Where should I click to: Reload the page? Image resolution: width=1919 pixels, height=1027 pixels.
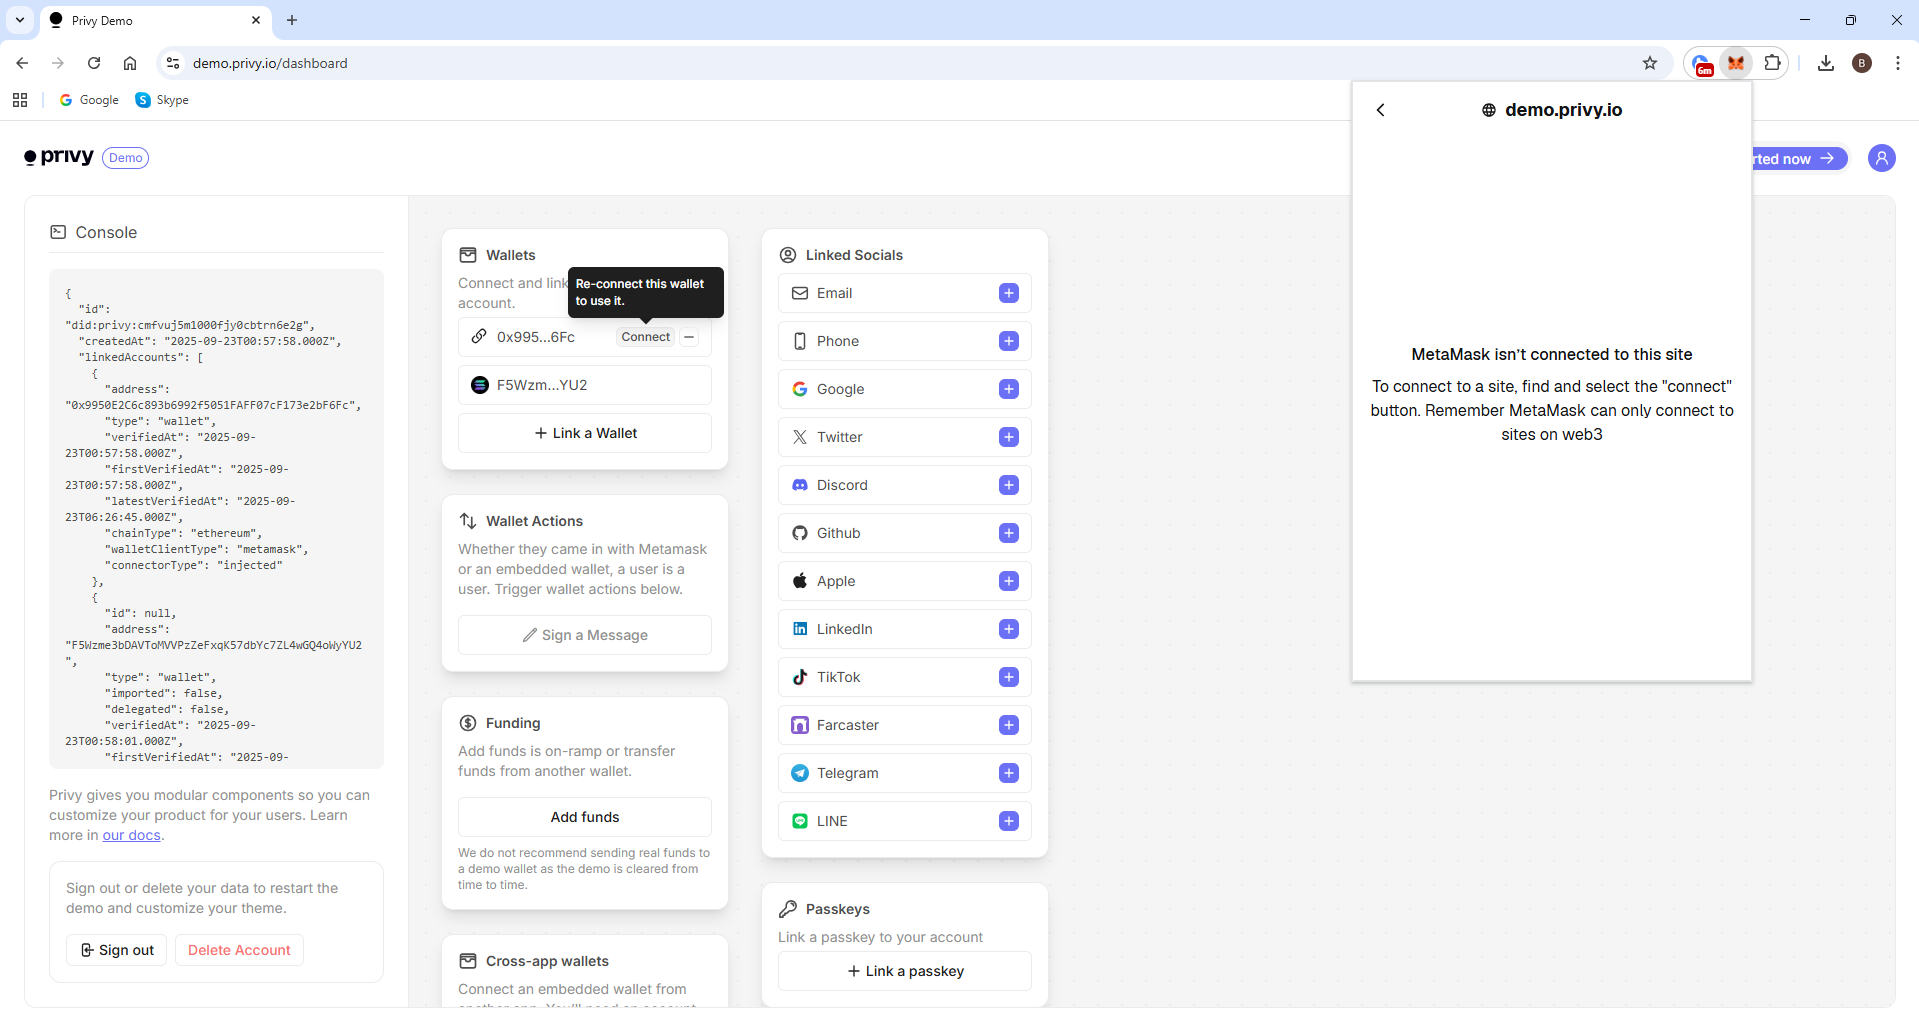[x=94, y=63]
